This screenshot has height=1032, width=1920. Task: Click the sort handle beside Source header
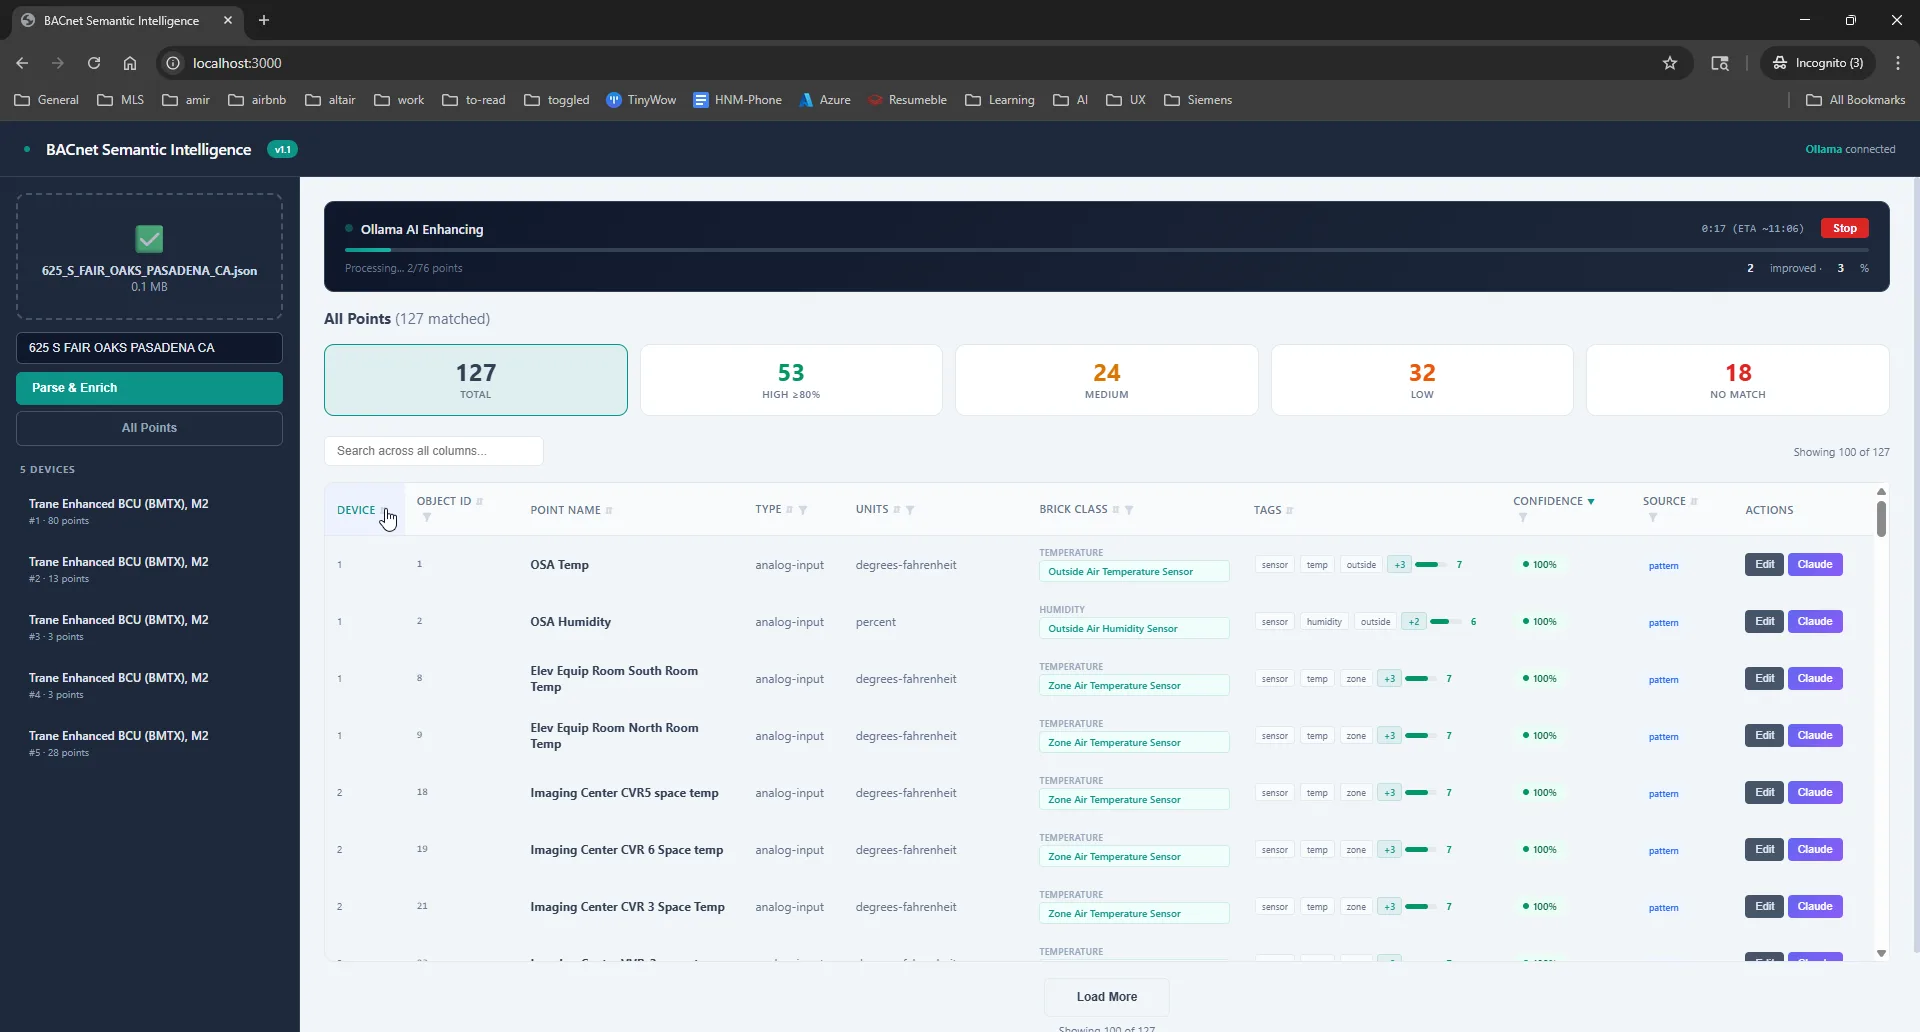pos(1694,502)
